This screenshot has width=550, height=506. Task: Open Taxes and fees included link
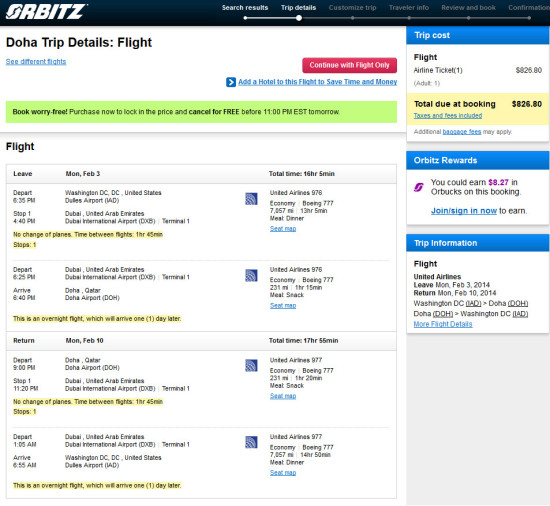pos(448,116)
